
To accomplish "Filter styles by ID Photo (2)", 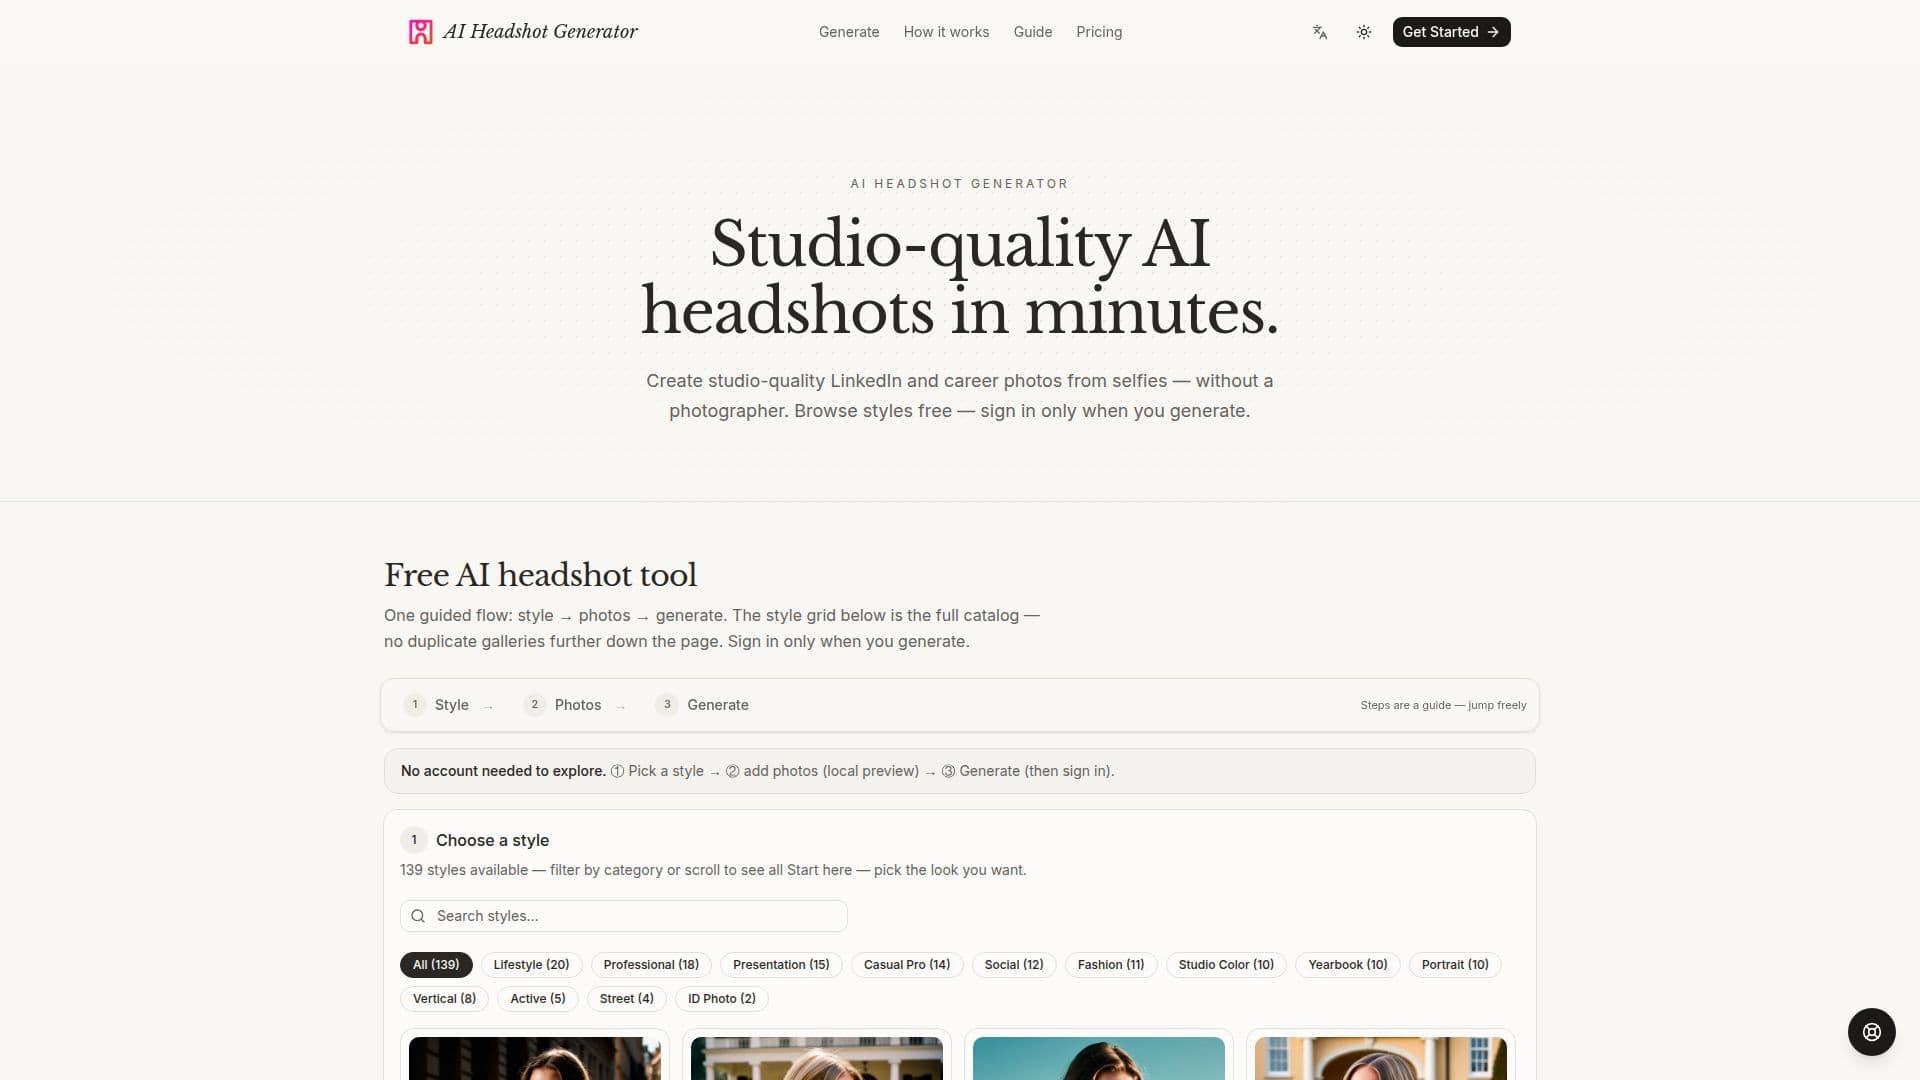I will tap(722, 999).
